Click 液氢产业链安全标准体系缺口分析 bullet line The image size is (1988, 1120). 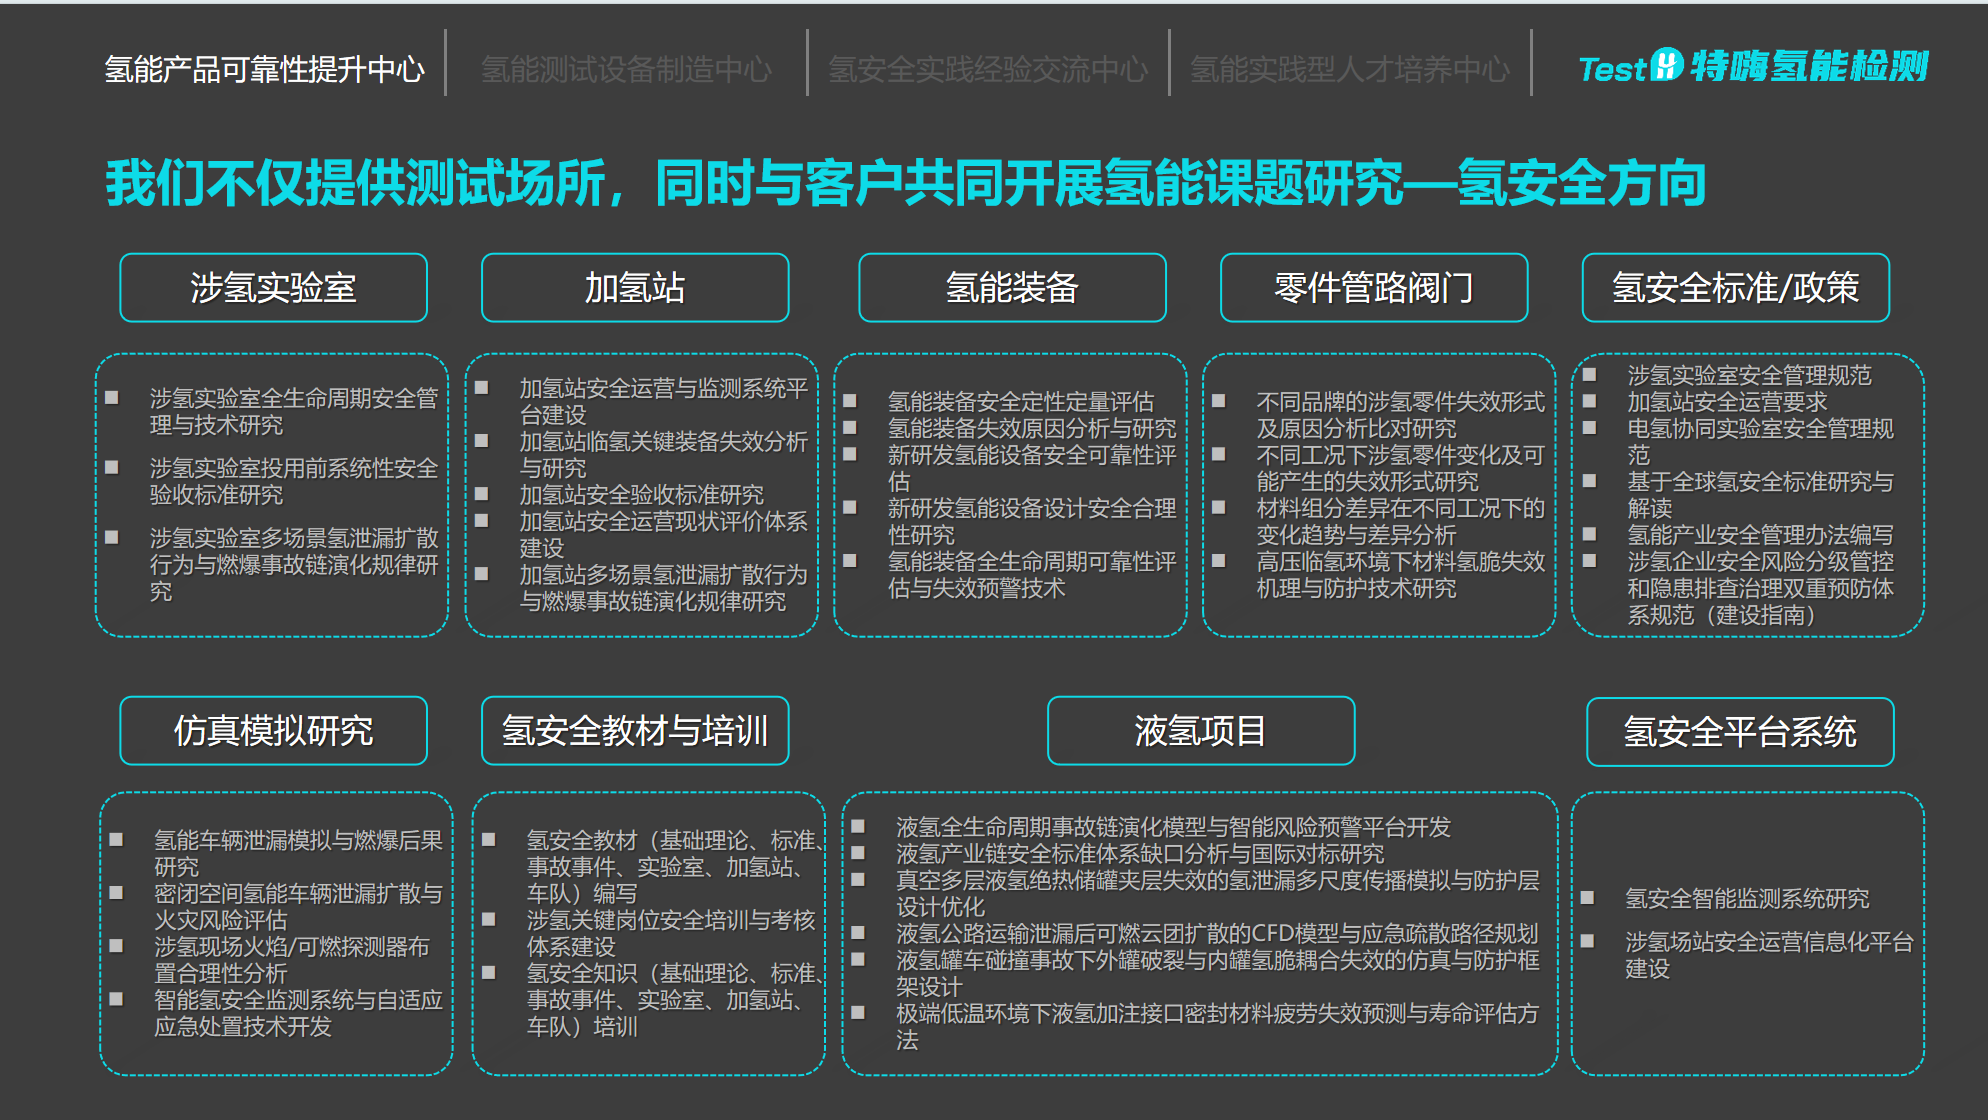tap(1139, 854)
